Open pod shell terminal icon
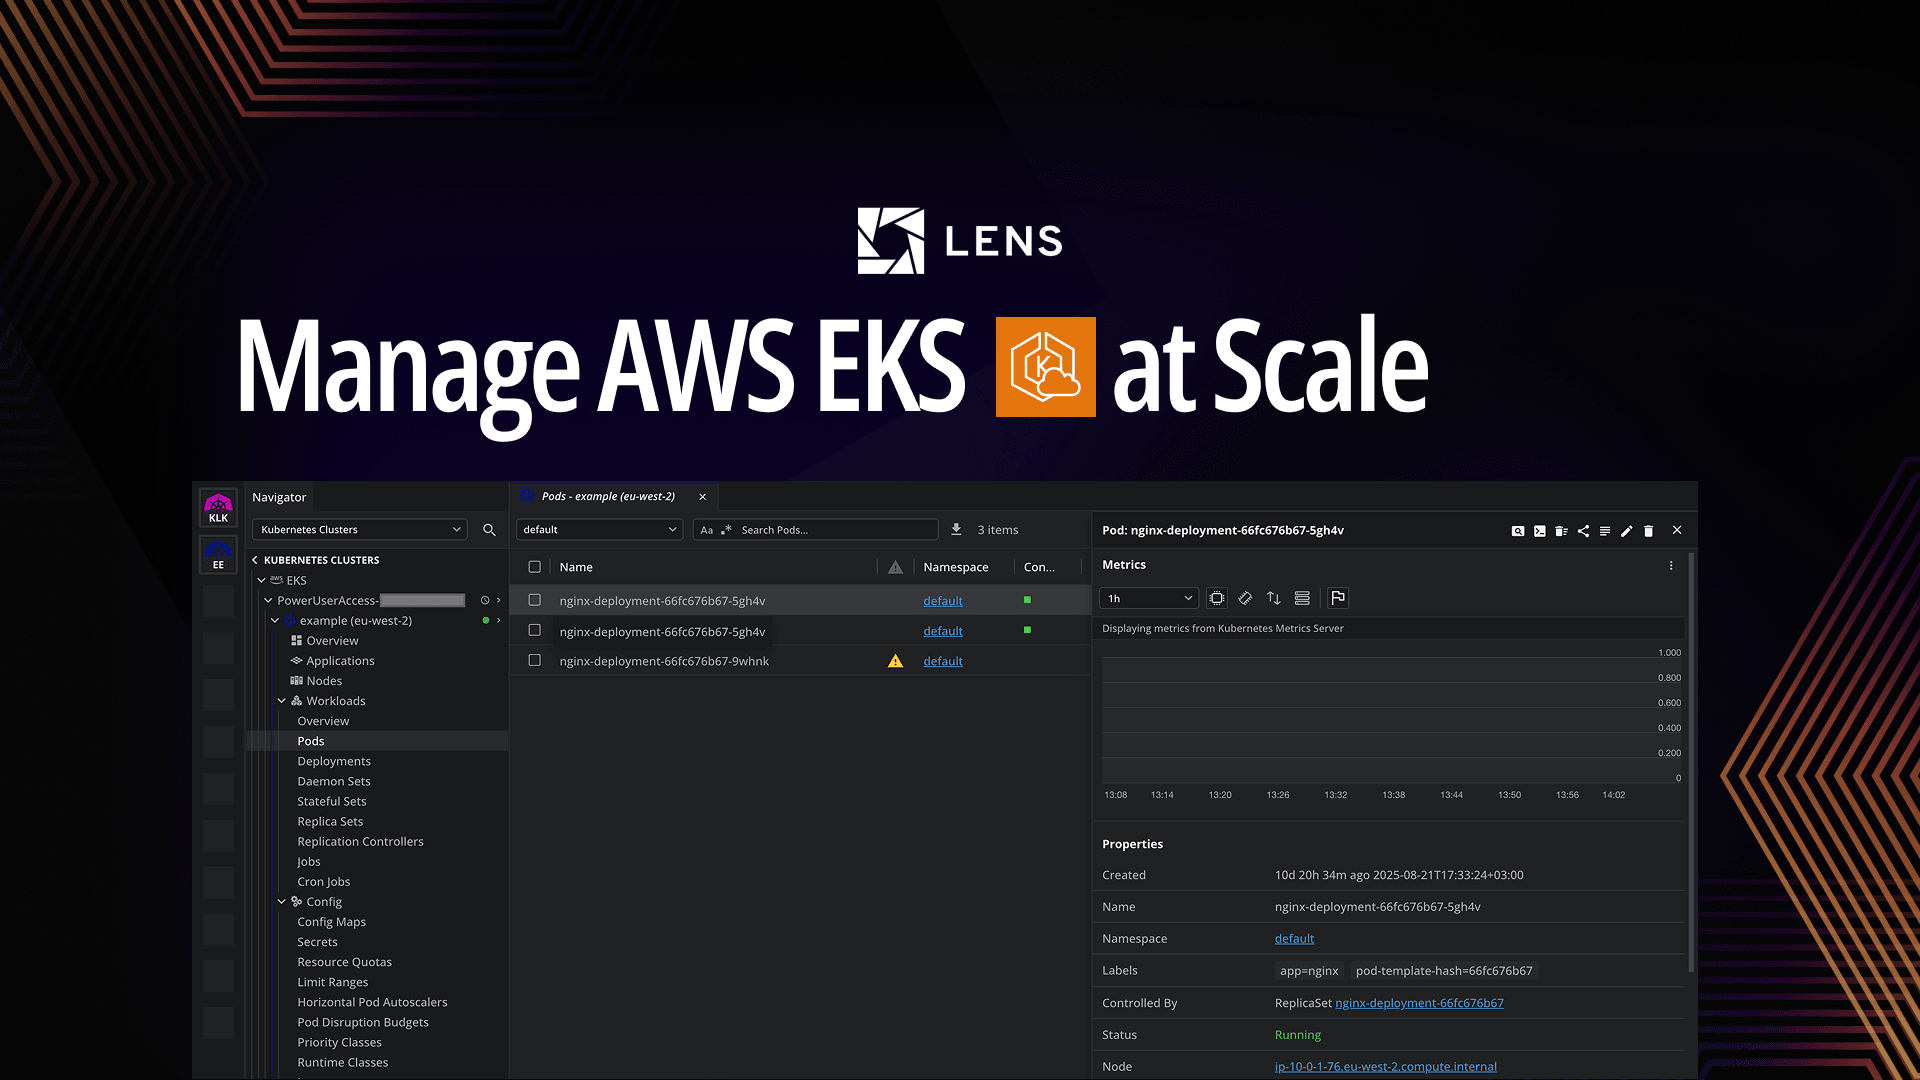Image resolution: width=1920 pixels, height=1080 pixels. 1540,531
